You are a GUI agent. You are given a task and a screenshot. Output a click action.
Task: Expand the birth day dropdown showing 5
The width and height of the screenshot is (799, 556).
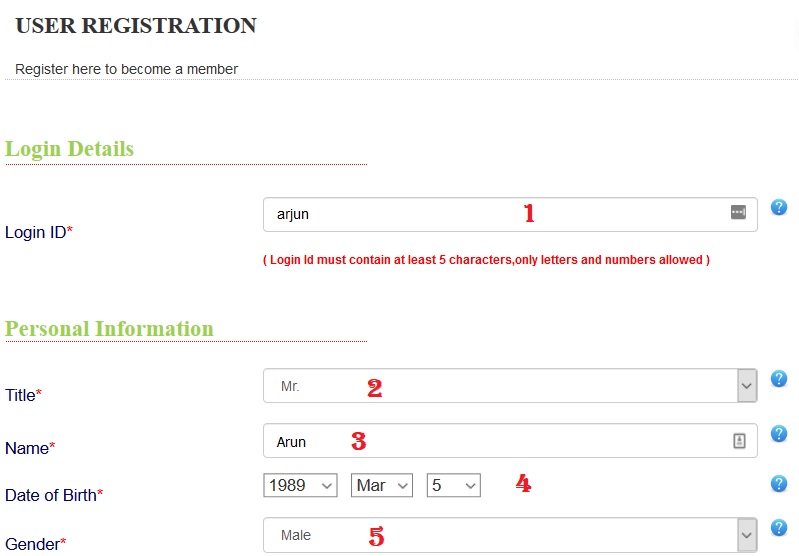pyautogui.click(x=453, y=485)
